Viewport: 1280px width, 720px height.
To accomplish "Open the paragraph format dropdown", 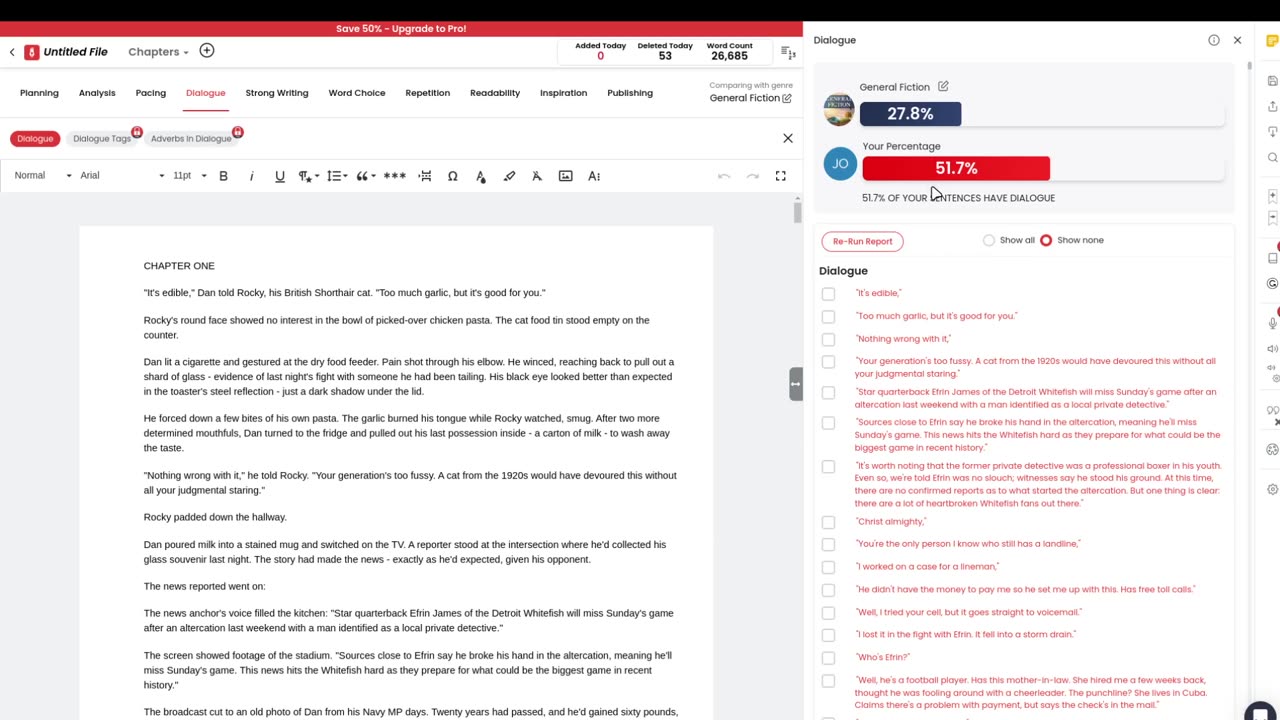I will coord(309,176).
